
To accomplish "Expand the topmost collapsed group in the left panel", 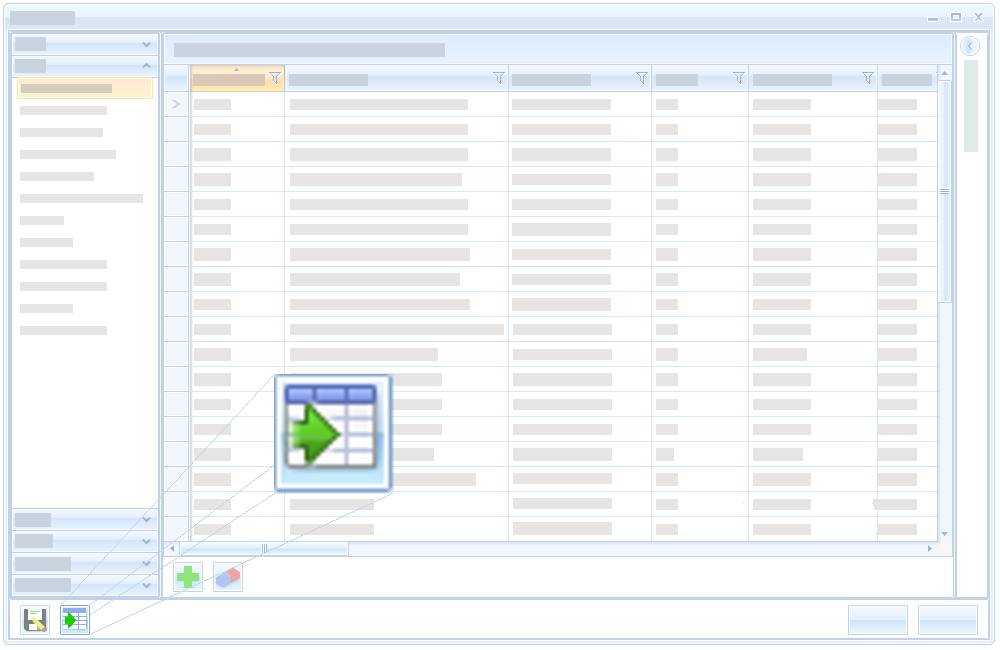I will [147, 45].
